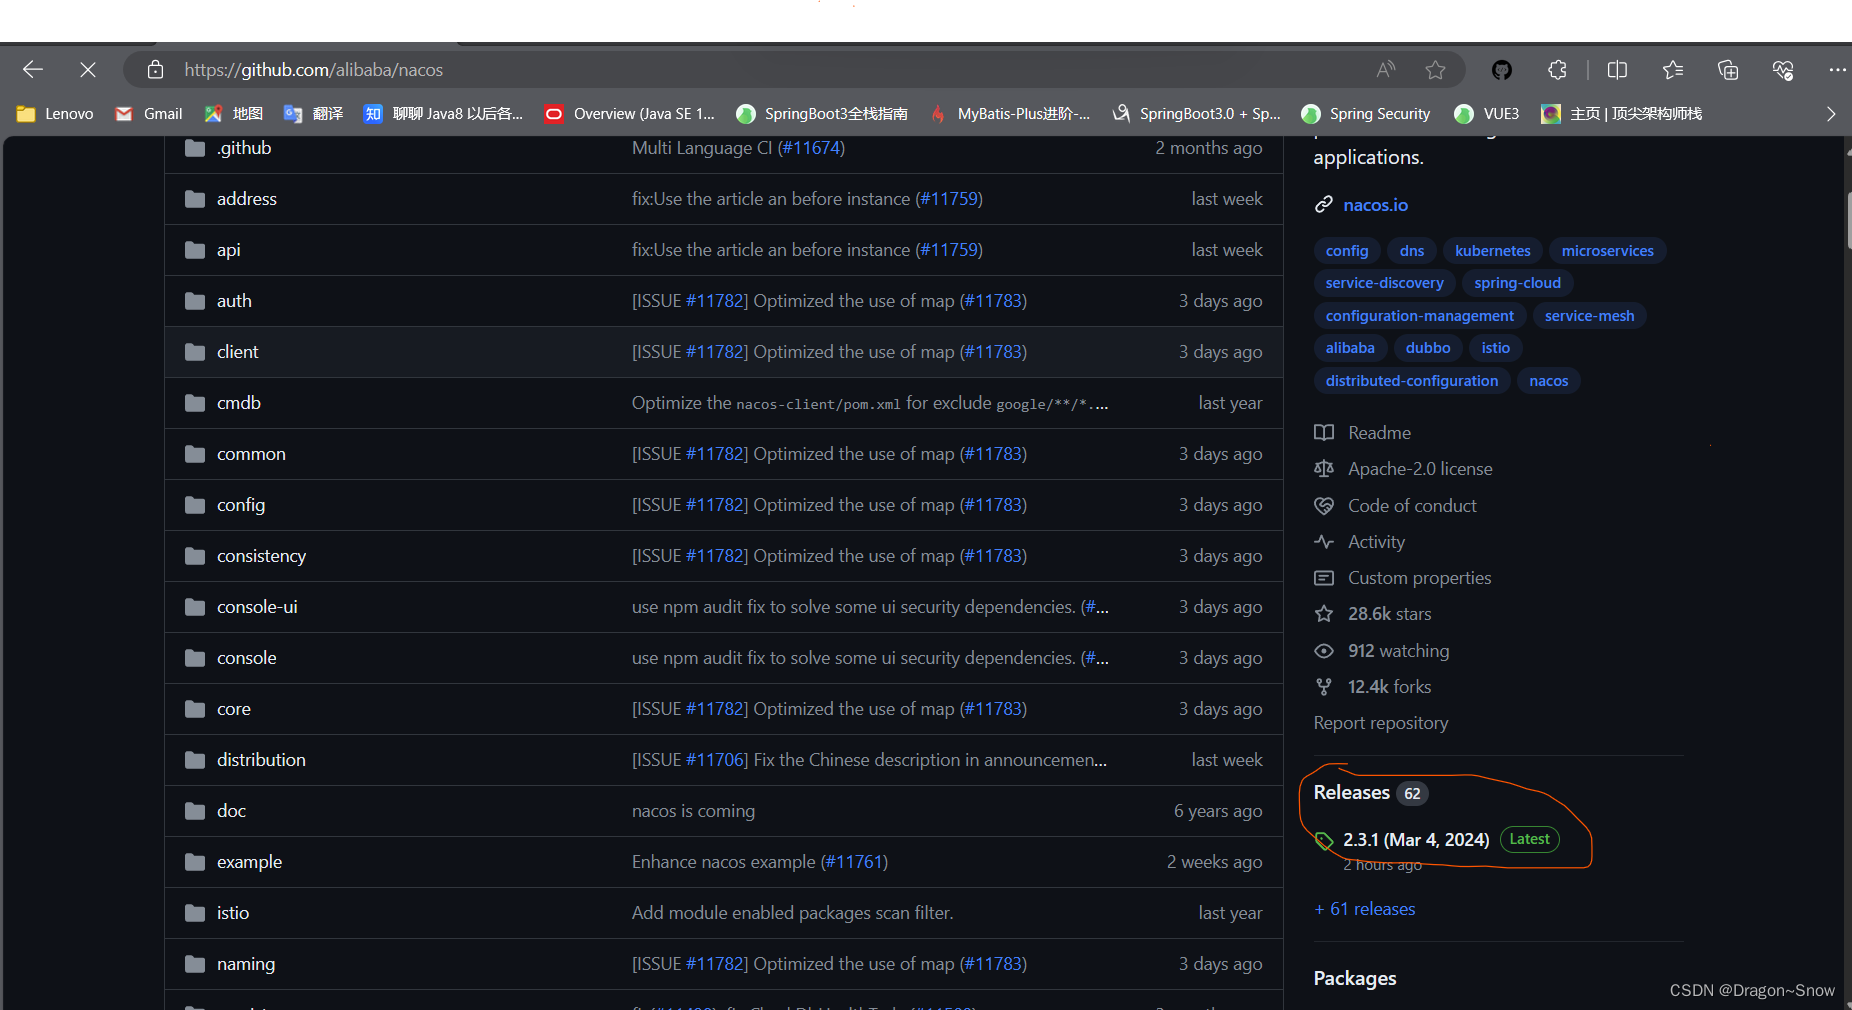This screenshot has height=1010, width=1852.
Task: Open the SpringBoot3全栈指南 bookmark
Action: tap(822, 114)
